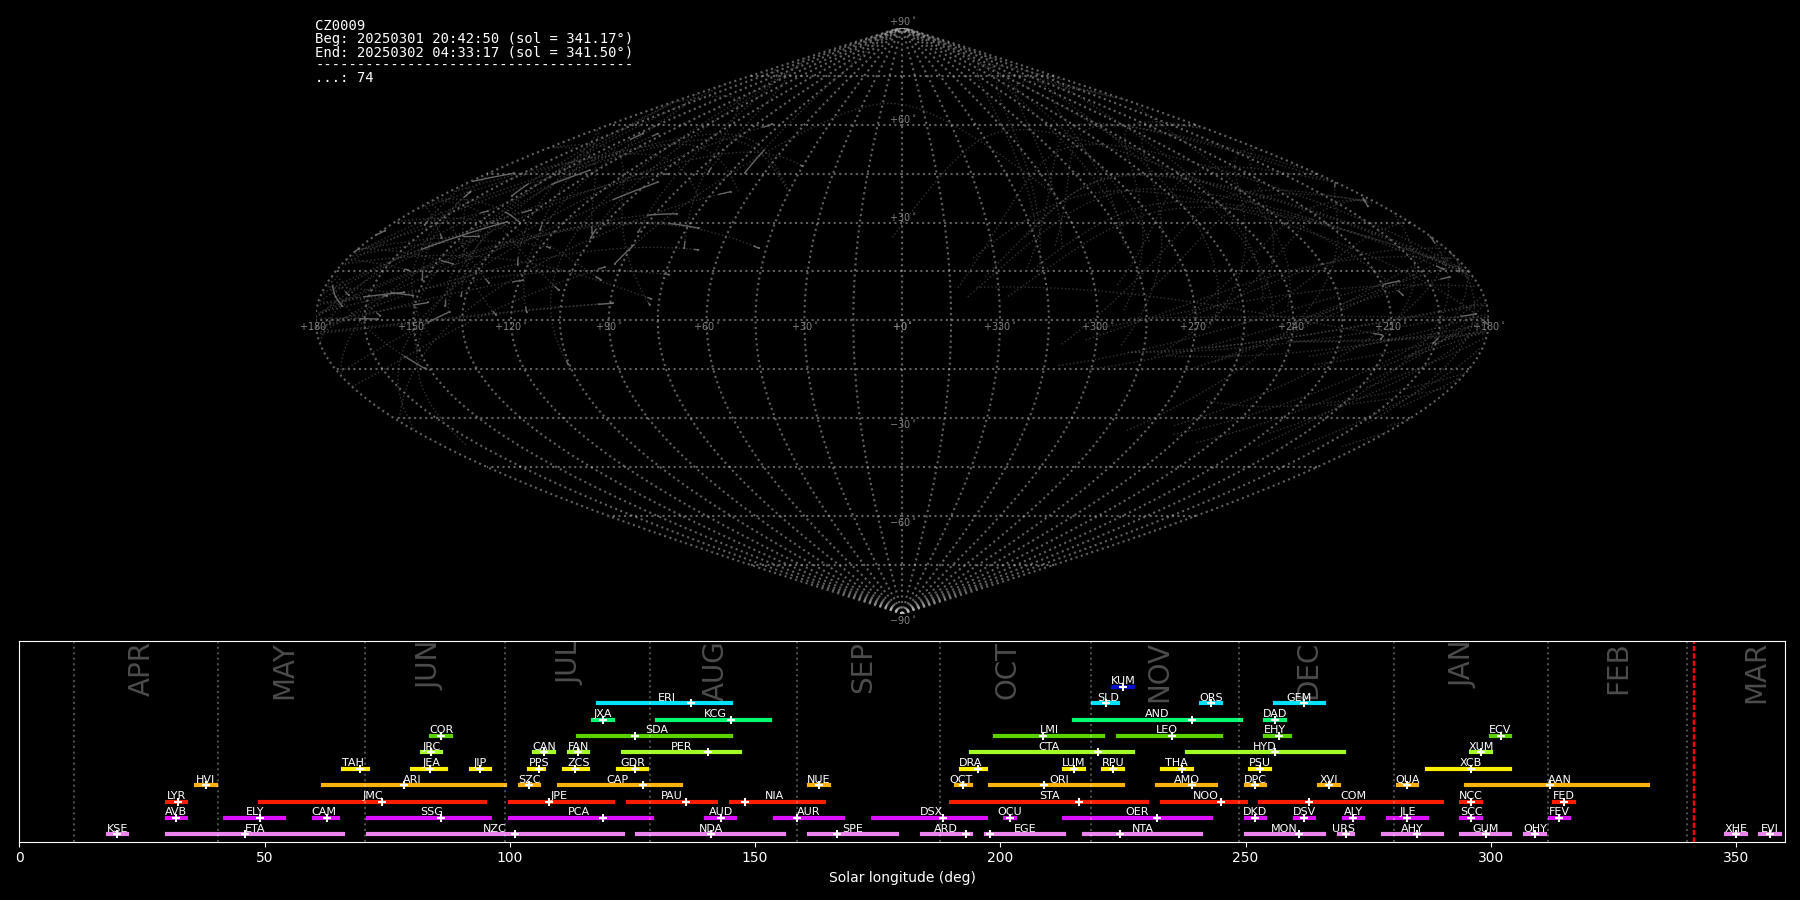Click the purple PCA shower bar
Screen dimensions: 1800x900
[x=581, y=818]
